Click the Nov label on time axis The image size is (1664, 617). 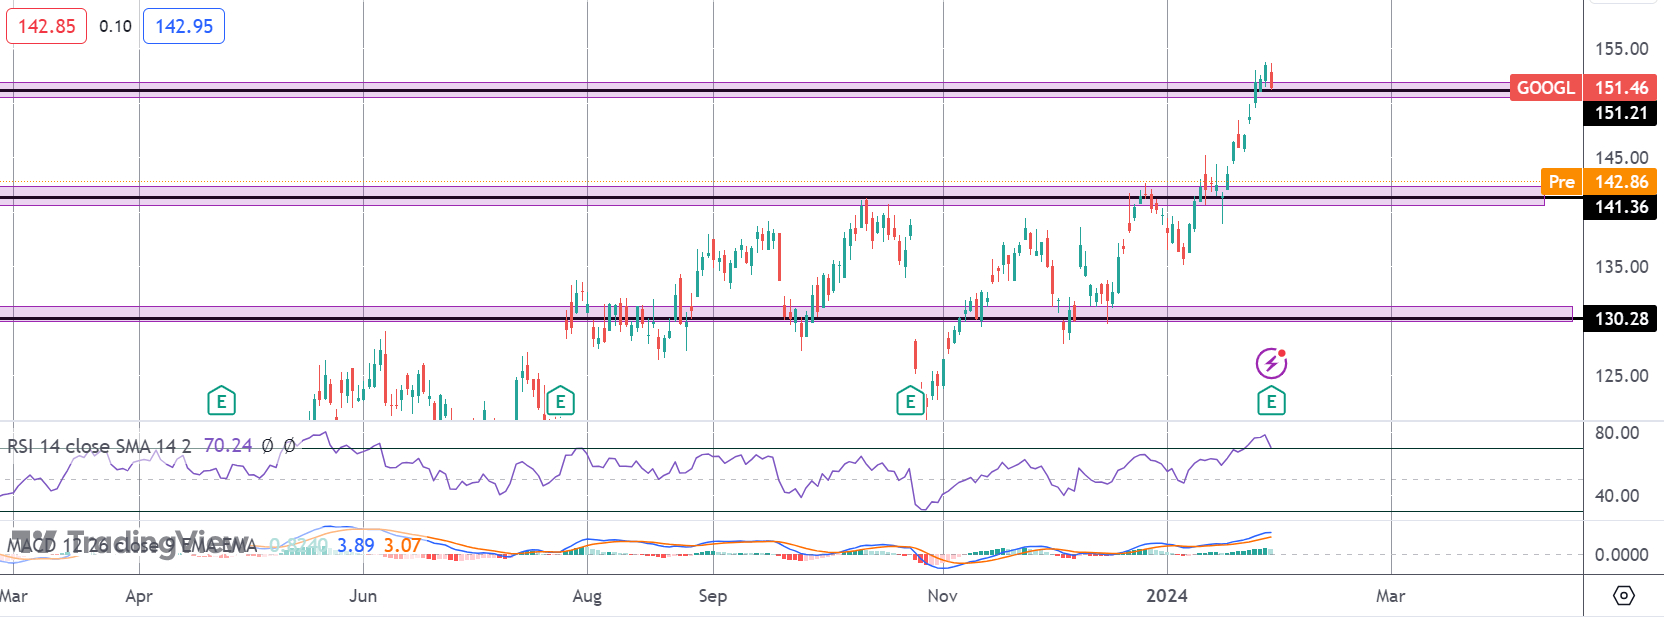(x=942, y=596)
